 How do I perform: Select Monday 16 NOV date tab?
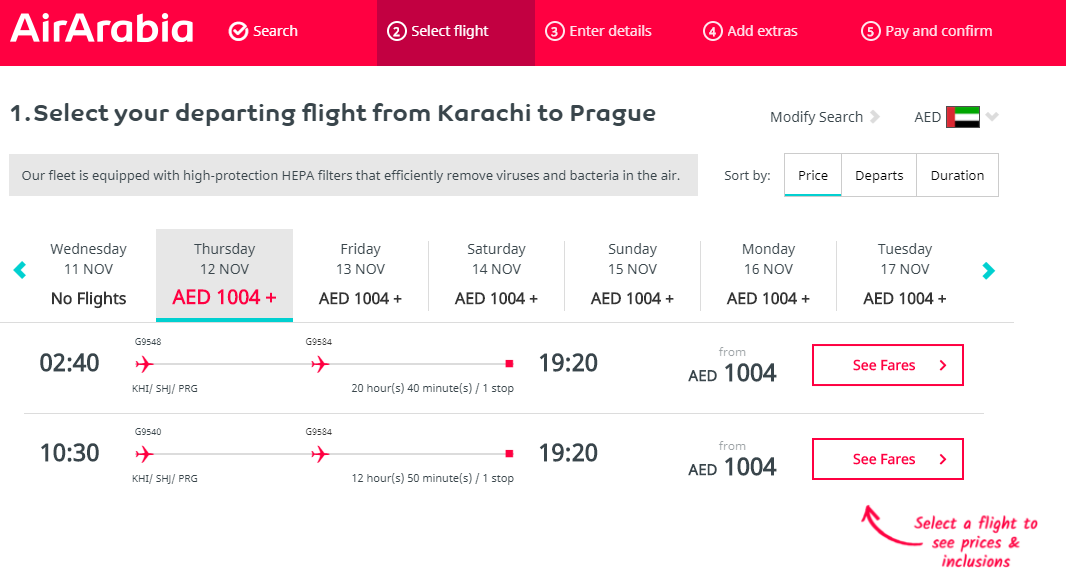point(768,275)
